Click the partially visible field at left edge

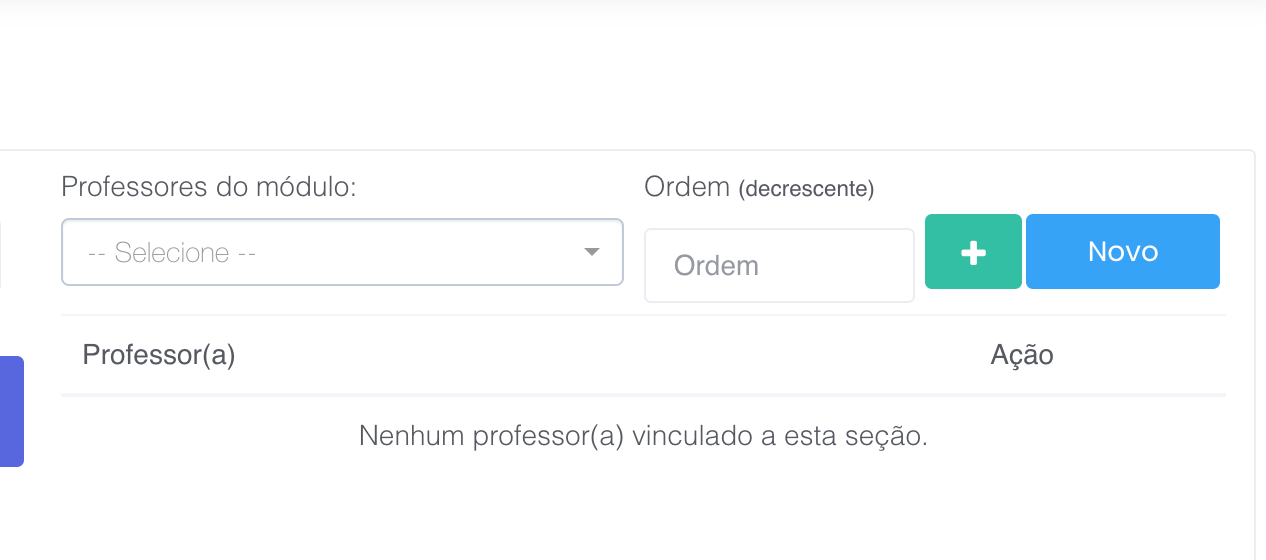point(1,254)
